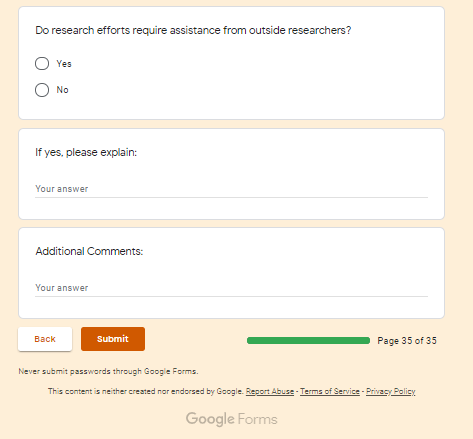Viewport: 473px width, 439px height.
Task: Select the No radio button
Action: point(42,90)
